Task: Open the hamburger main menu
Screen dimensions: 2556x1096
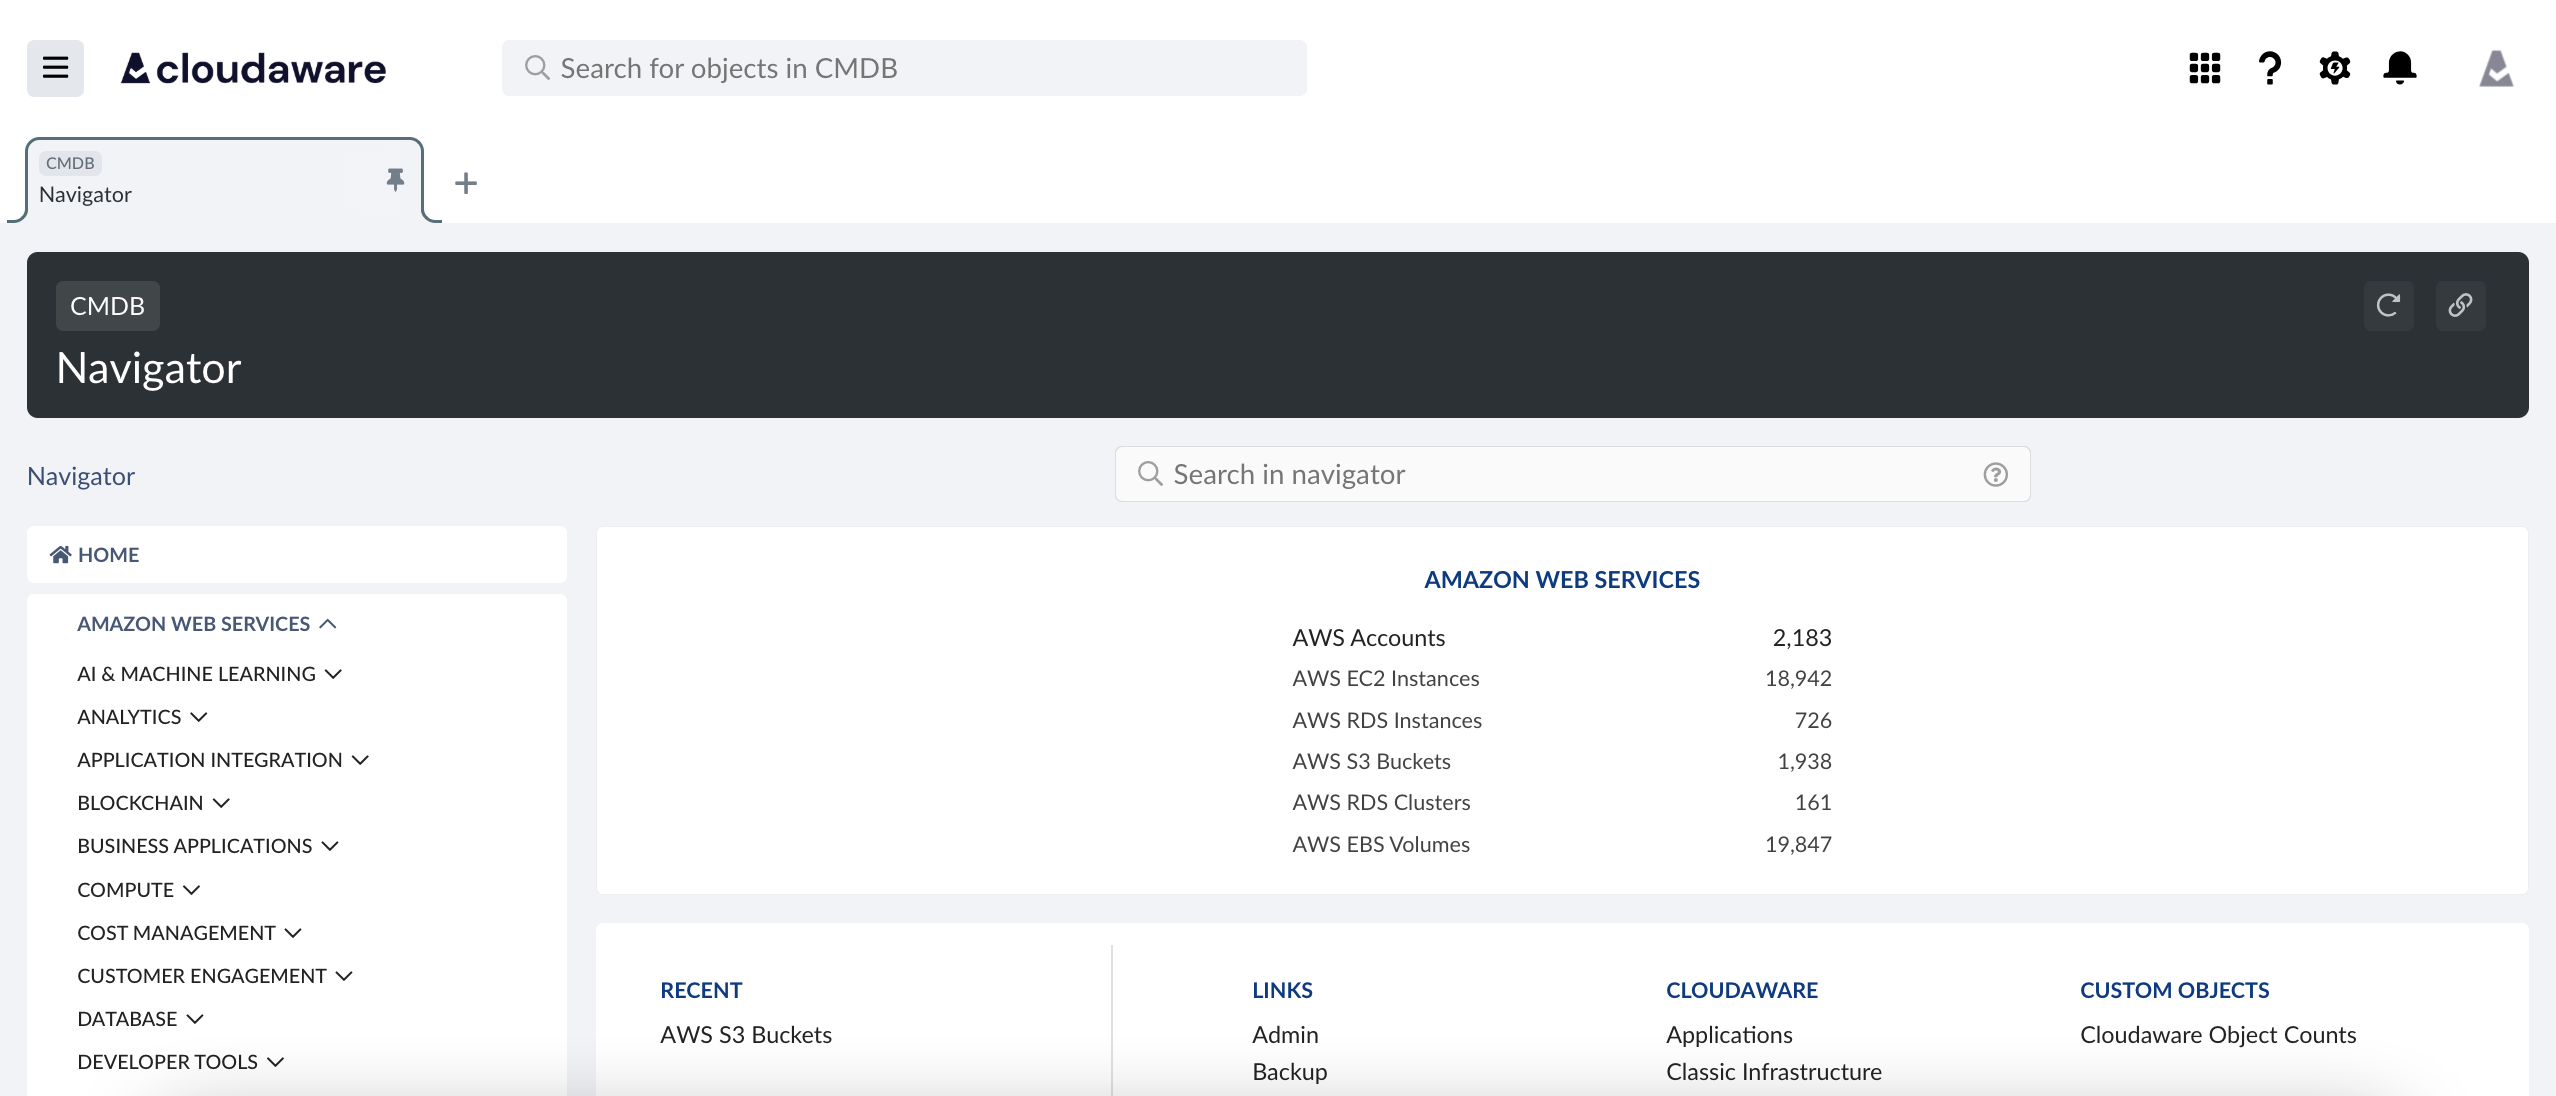Action: [x=55, y=68]
